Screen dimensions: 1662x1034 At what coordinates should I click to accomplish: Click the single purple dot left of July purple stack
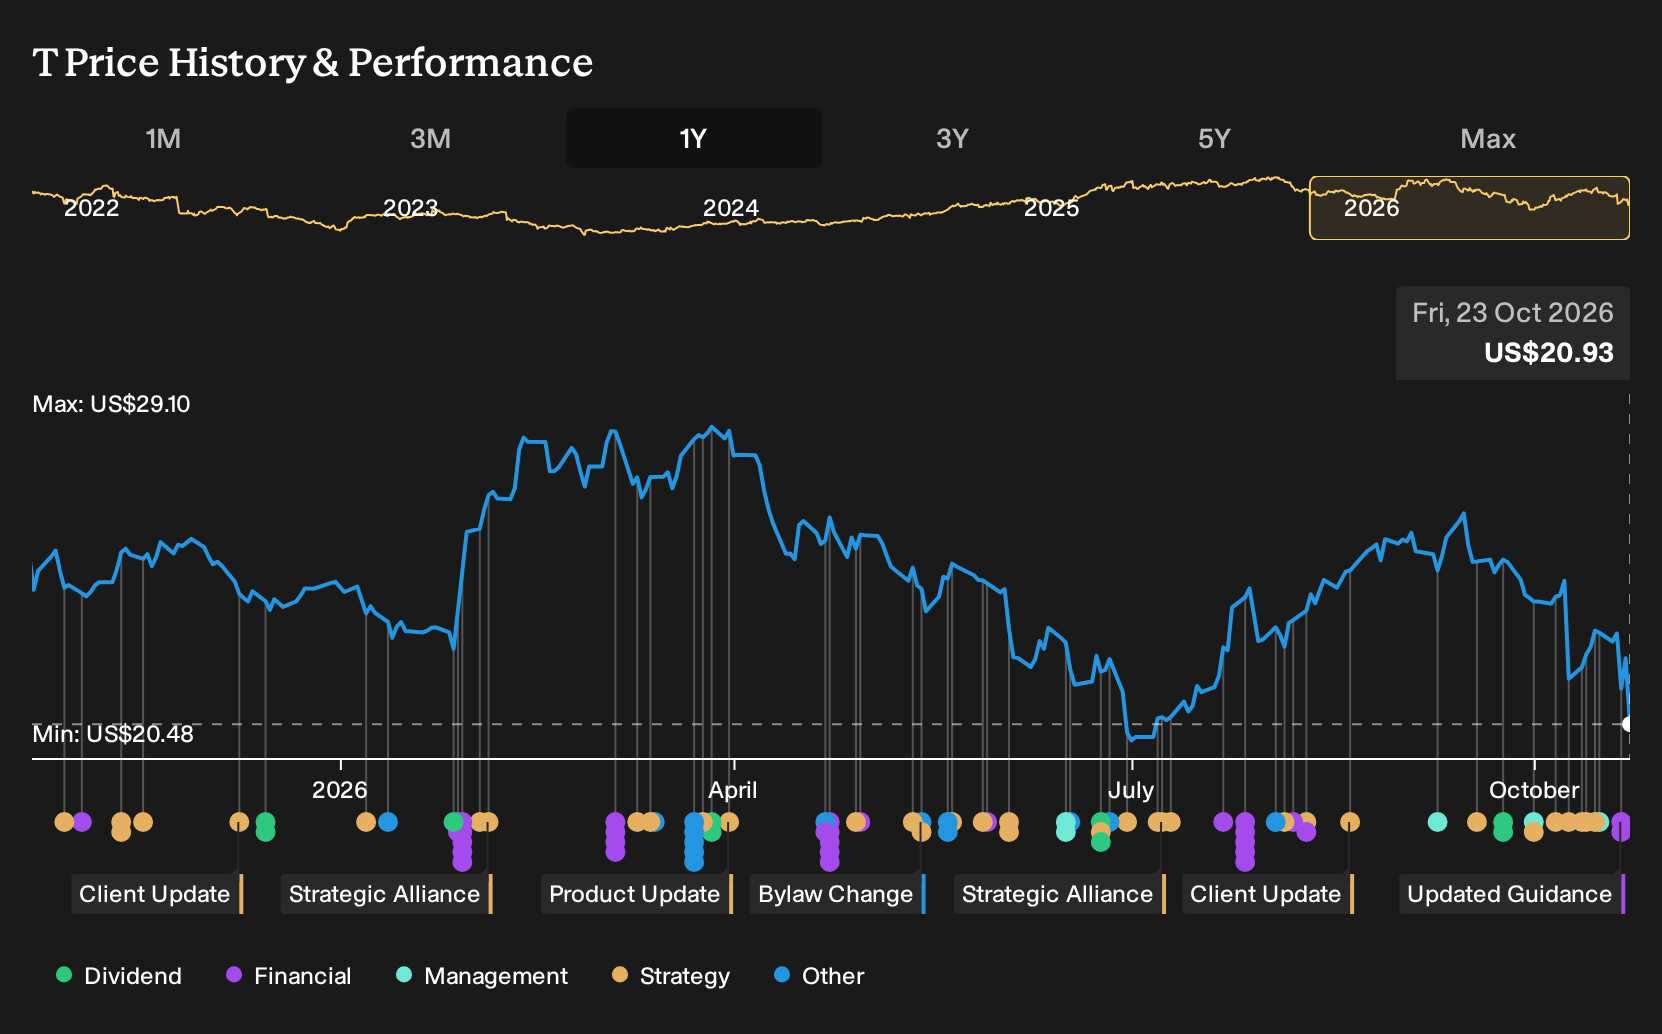(1223, 822)
